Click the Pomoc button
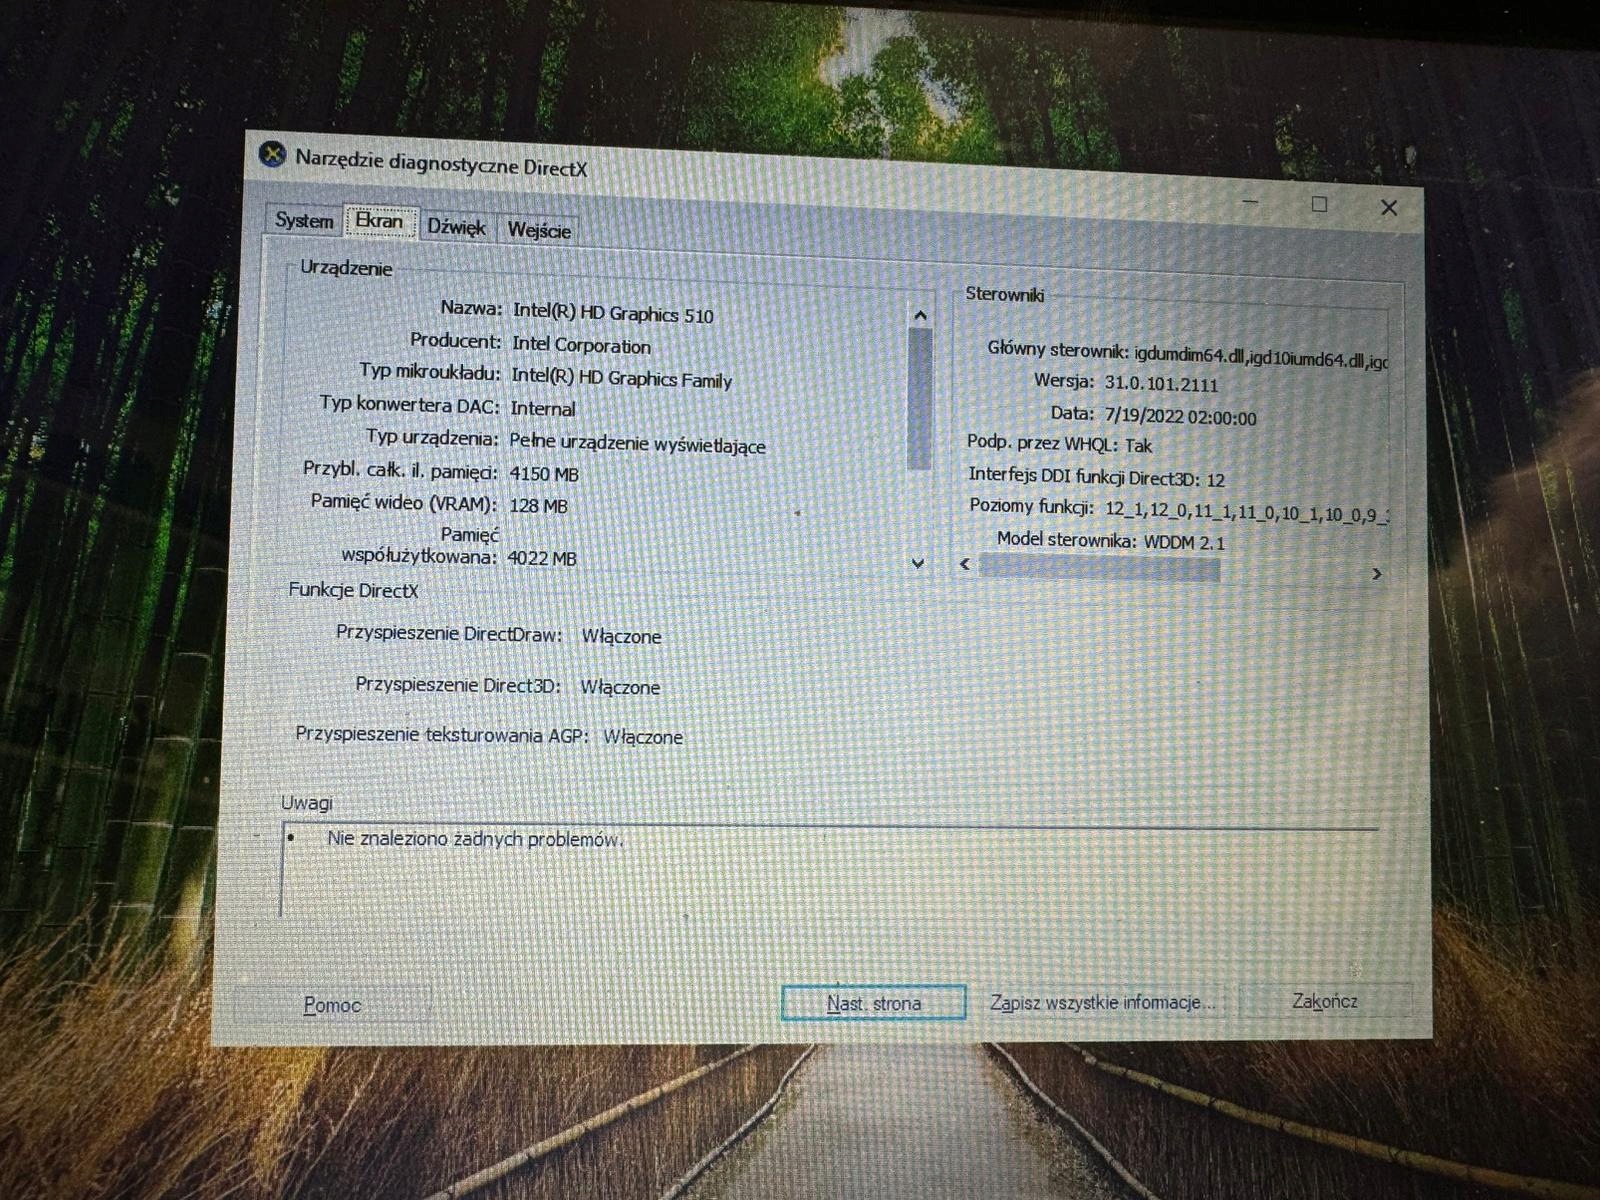This screenshot has width=1600, height=1200. [x=332, y=1005]
